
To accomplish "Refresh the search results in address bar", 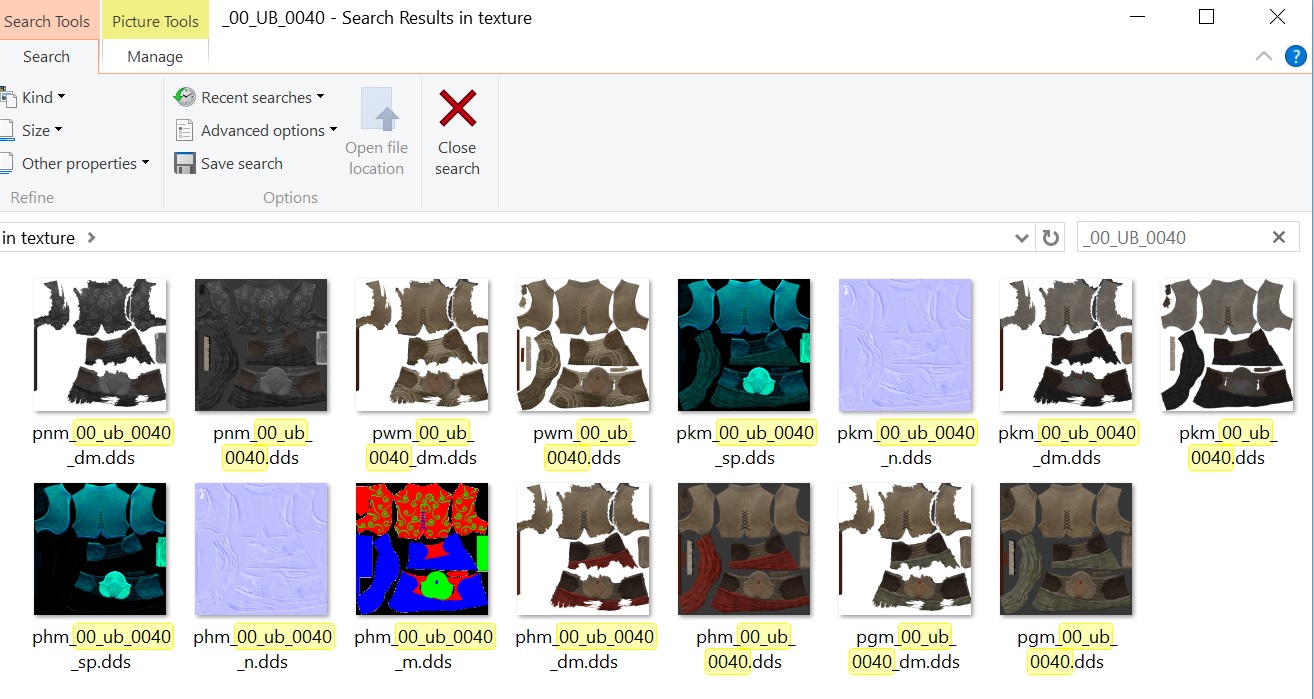I will (x=1050, y=238).
